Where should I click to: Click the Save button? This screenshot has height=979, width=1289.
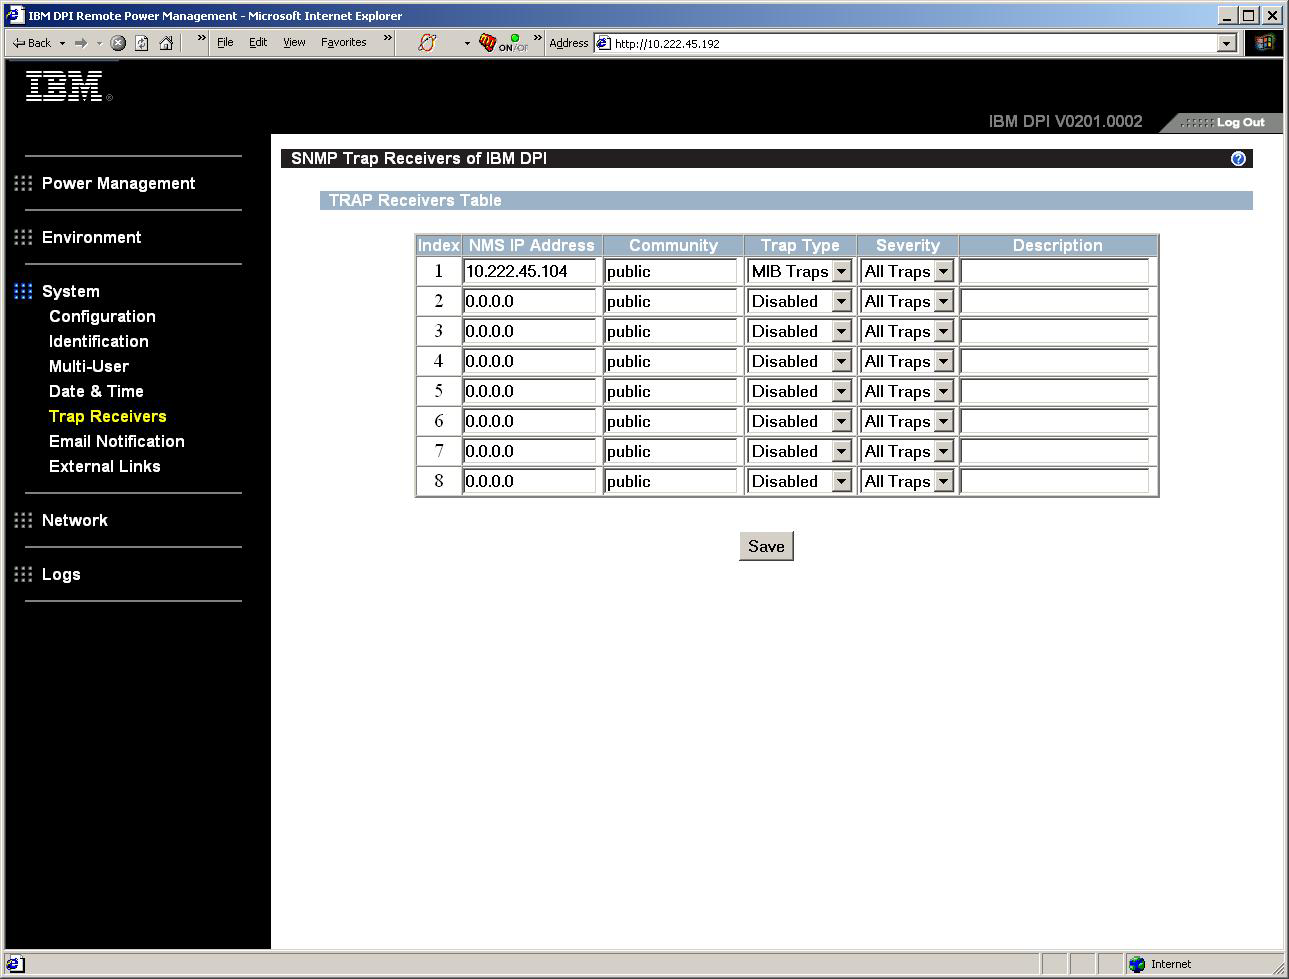point(766,546)
